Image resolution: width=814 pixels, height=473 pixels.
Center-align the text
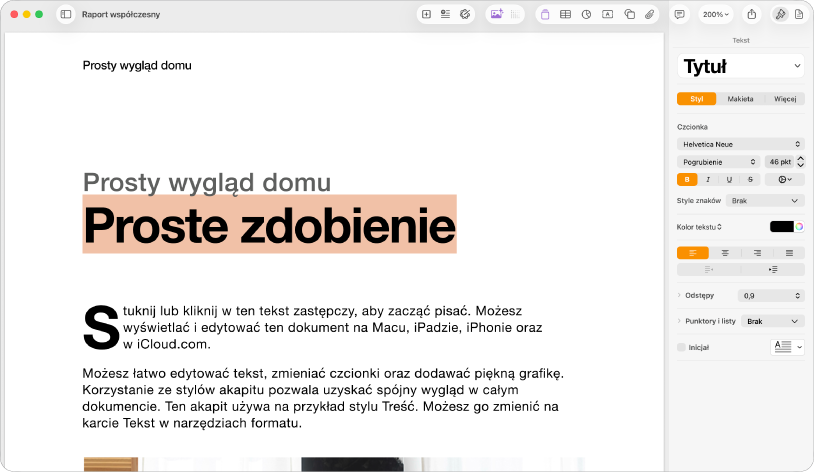[725, 253]
